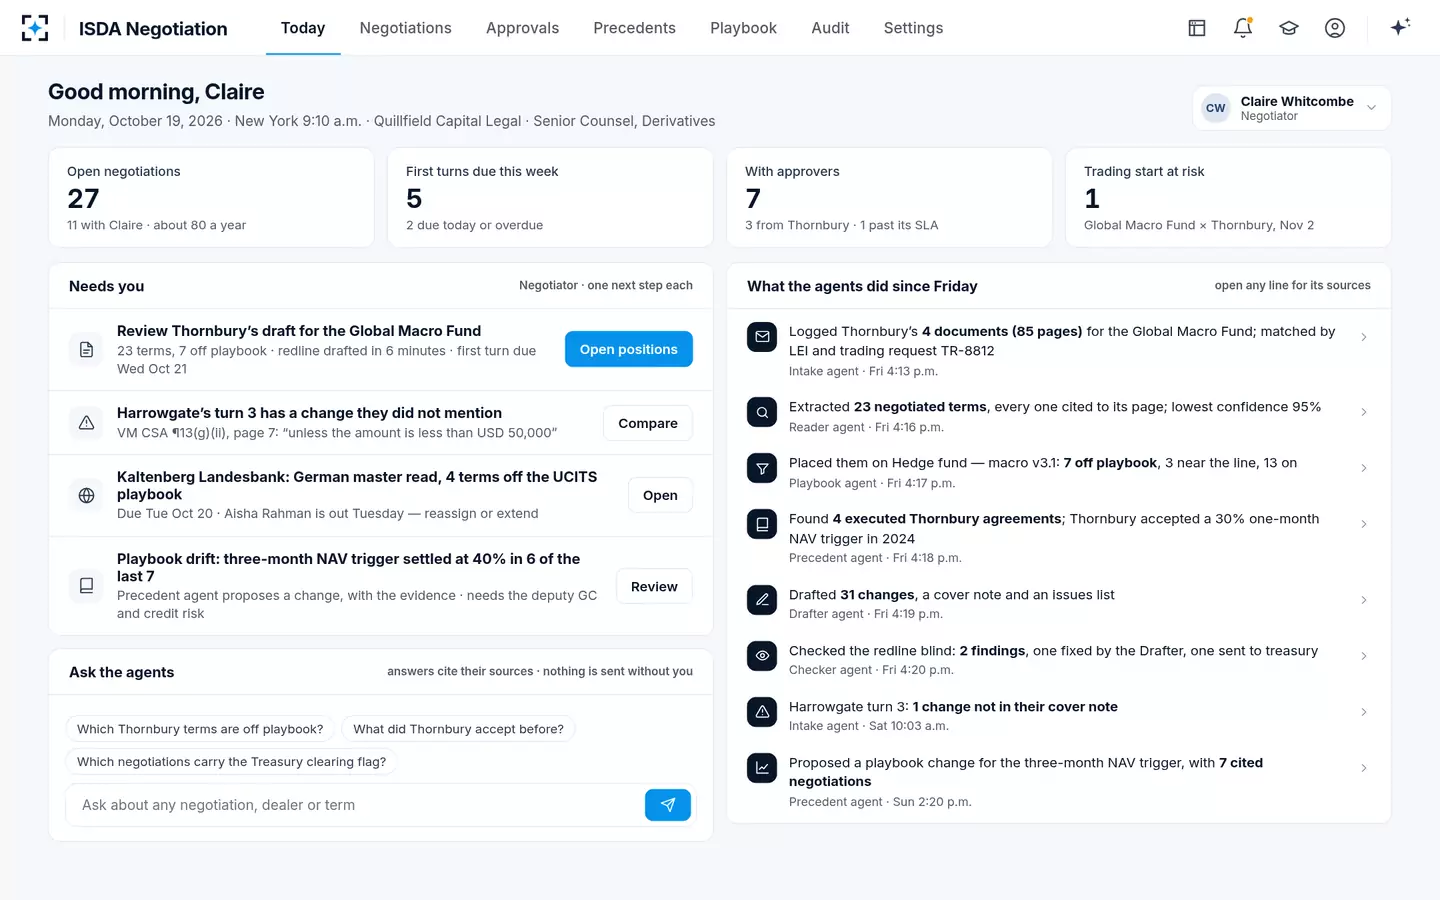This screenshot has height=900, width=1440.
Task: Open the Trading start at risk card
Action: point(1228,198)
